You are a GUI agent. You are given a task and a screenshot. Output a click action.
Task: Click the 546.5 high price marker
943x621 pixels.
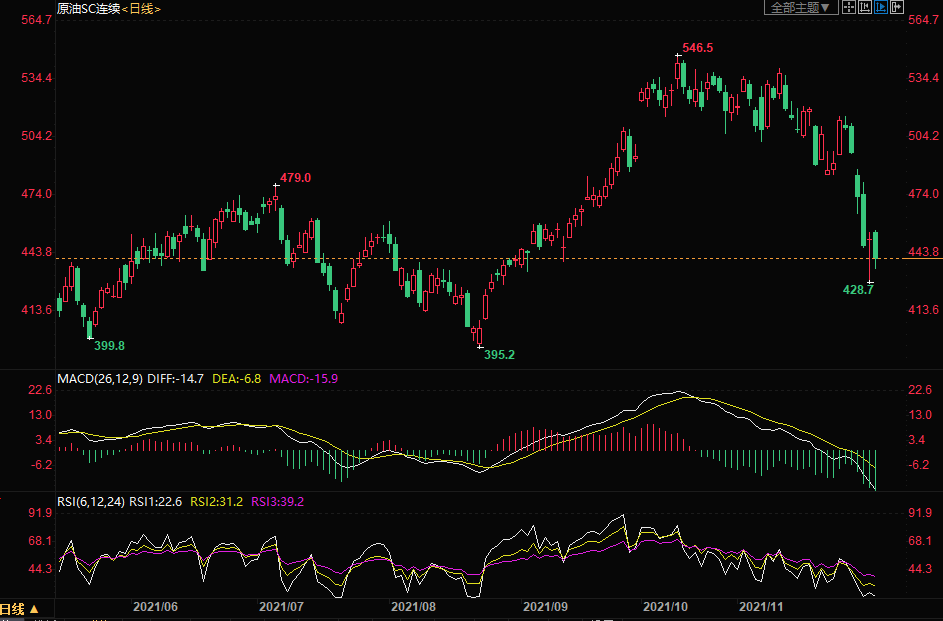pyautogui.click(x=697, y=48)
